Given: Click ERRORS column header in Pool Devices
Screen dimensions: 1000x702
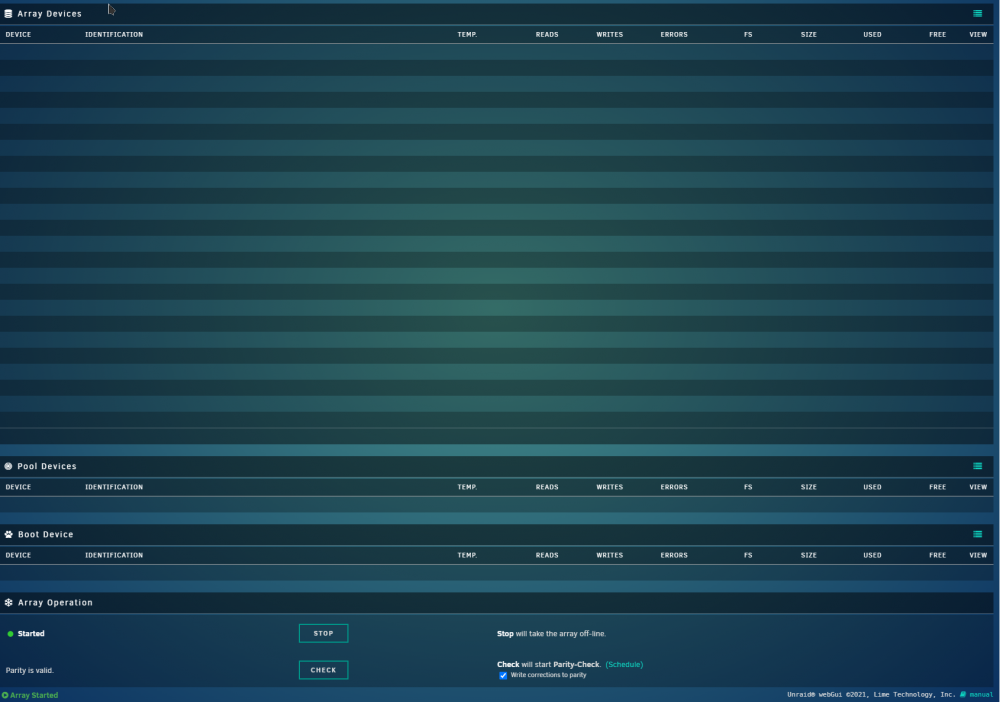Looking at the screenshot, I should click(673, 487).
